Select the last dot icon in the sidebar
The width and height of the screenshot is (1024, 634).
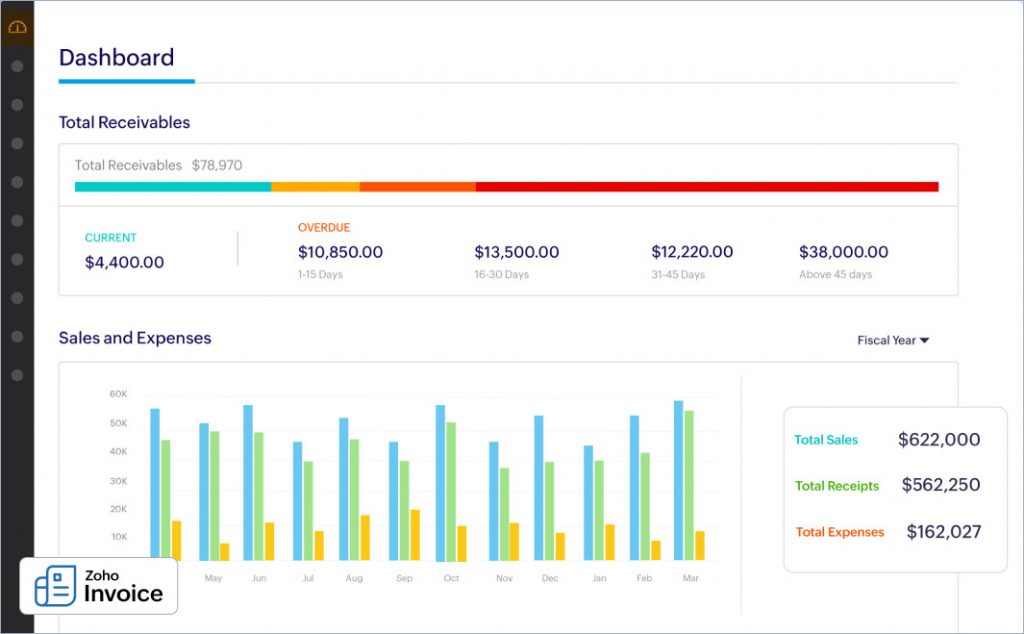[x=17, y=375]
